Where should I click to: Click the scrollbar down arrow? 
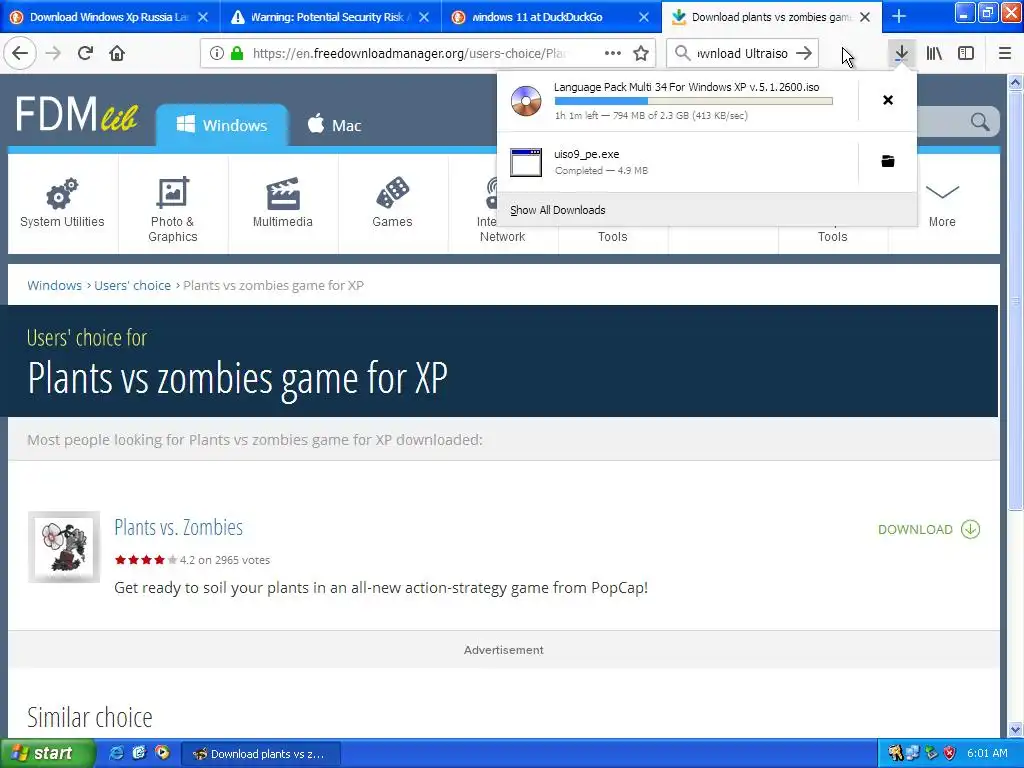tap(1015, 729)
